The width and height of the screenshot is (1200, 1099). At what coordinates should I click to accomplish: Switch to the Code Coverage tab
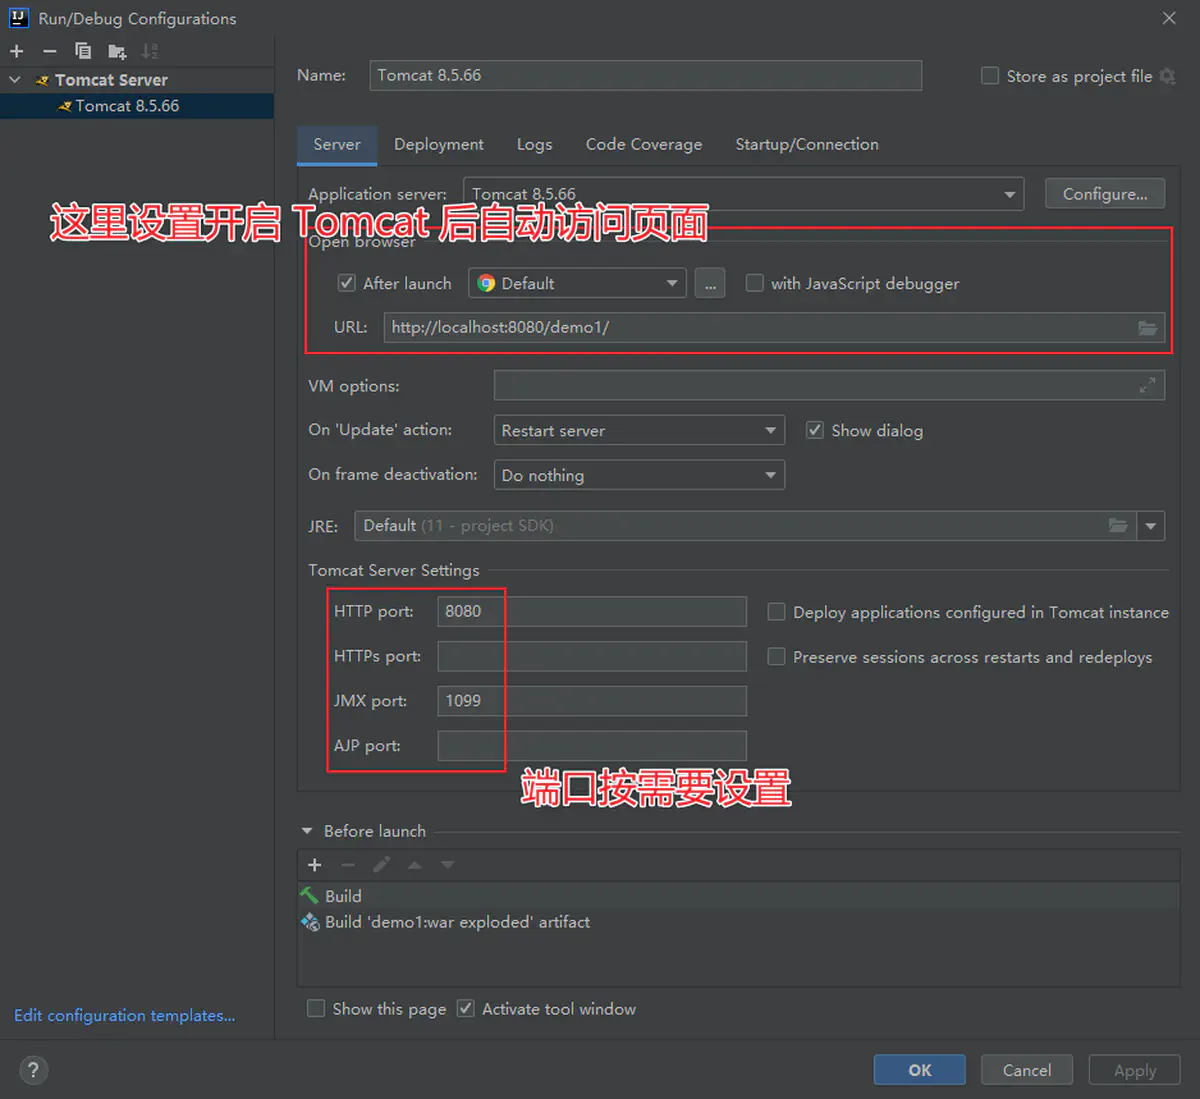[644, 145]
